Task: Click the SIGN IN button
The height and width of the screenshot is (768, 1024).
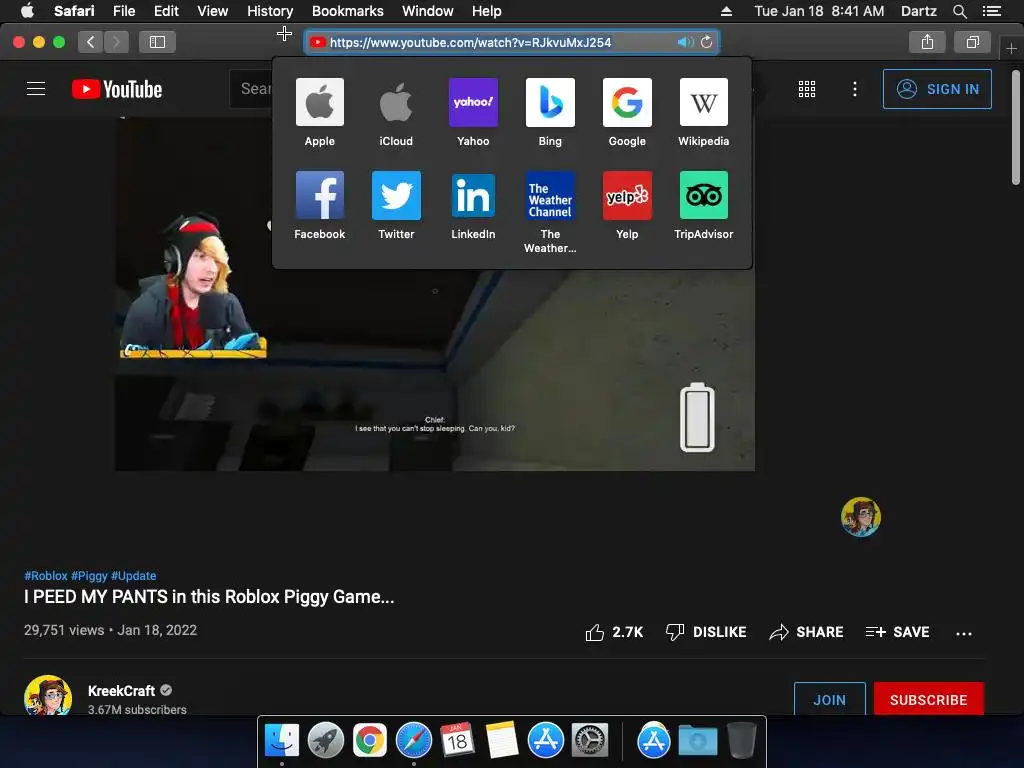Action: click(x=937, y=89)
